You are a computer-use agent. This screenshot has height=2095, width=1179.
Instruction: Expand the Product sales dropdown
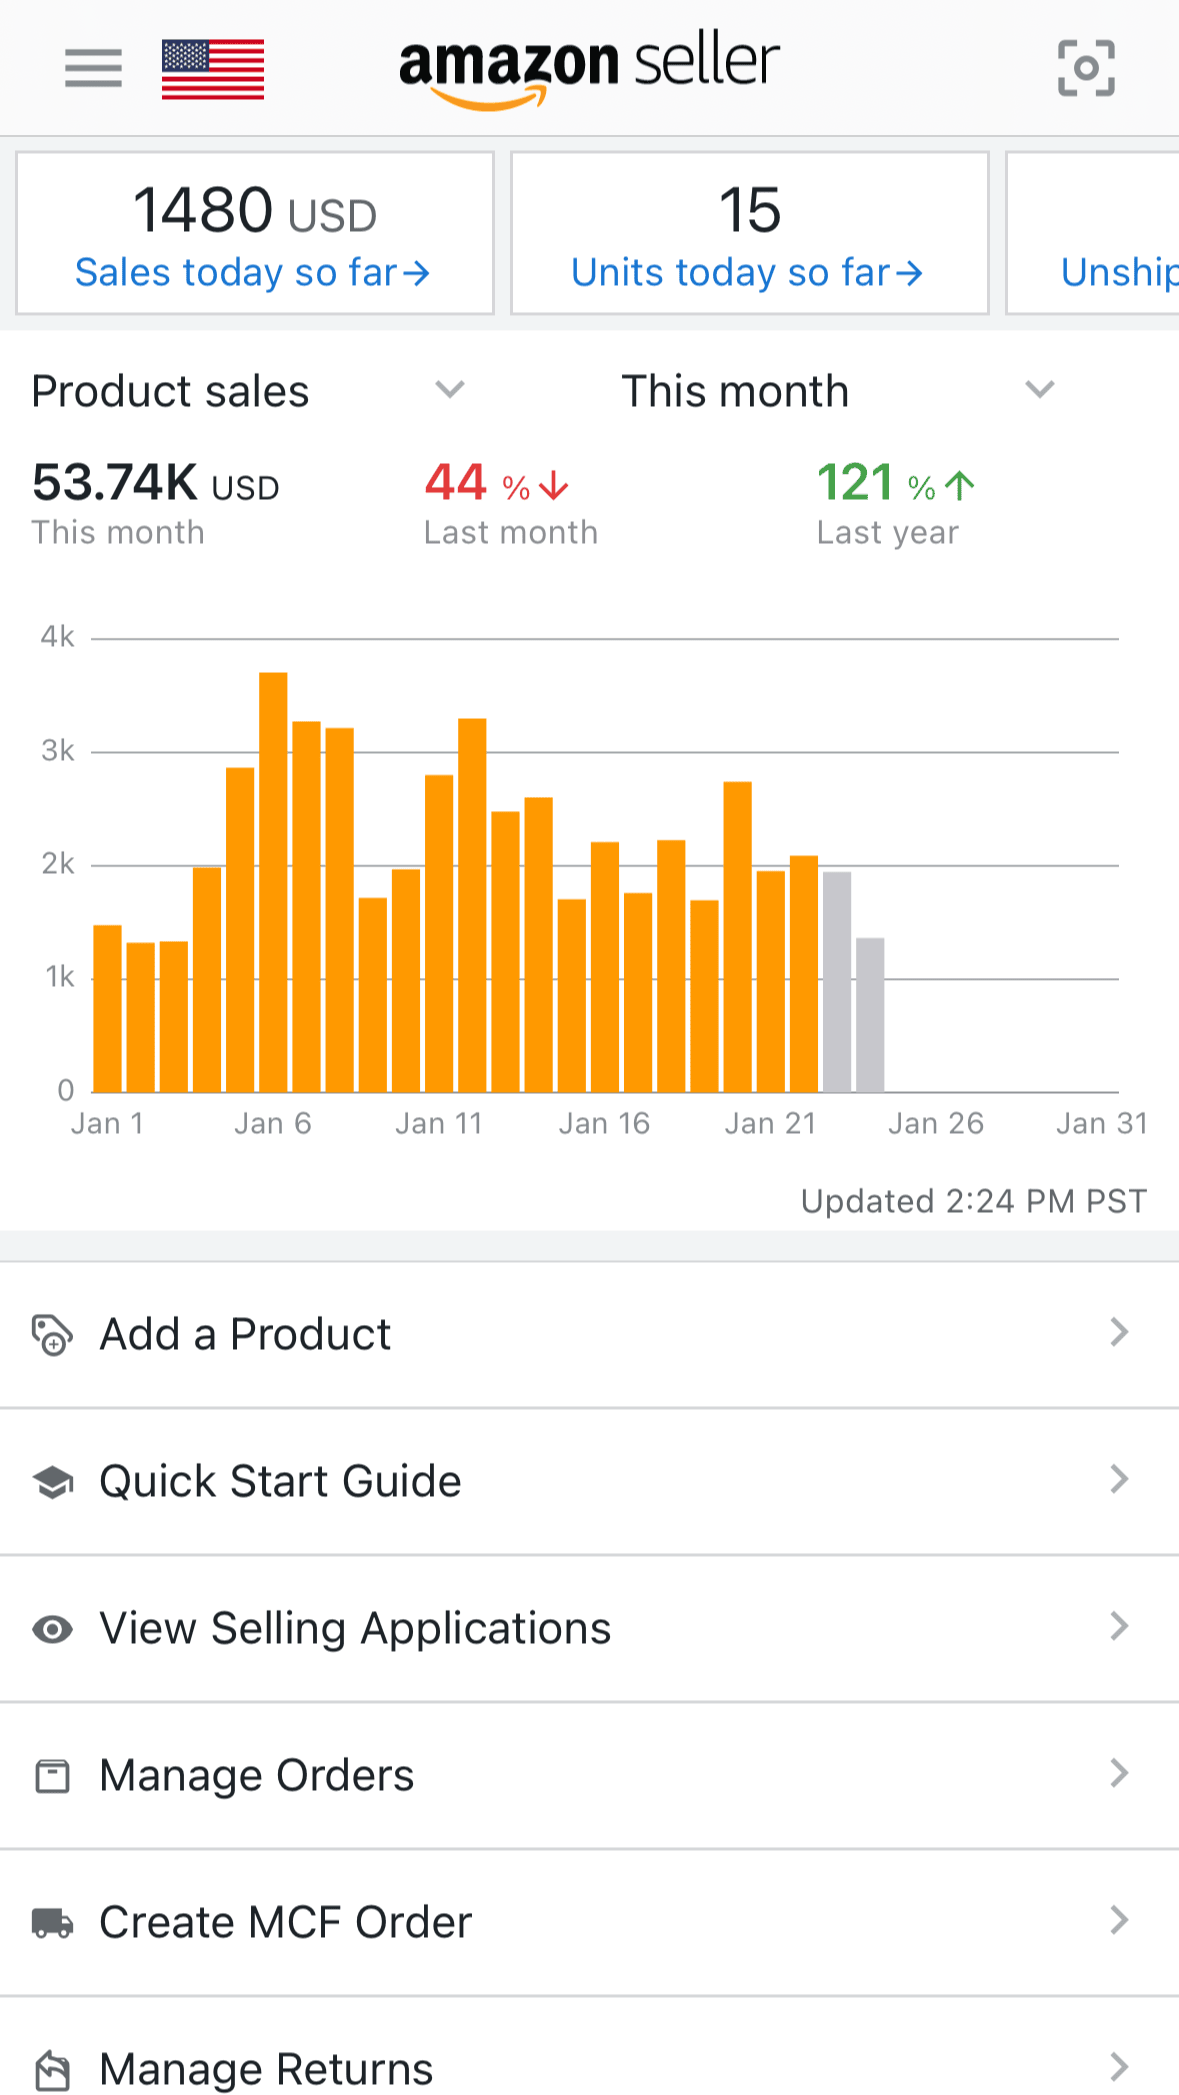tap(449, 390)
